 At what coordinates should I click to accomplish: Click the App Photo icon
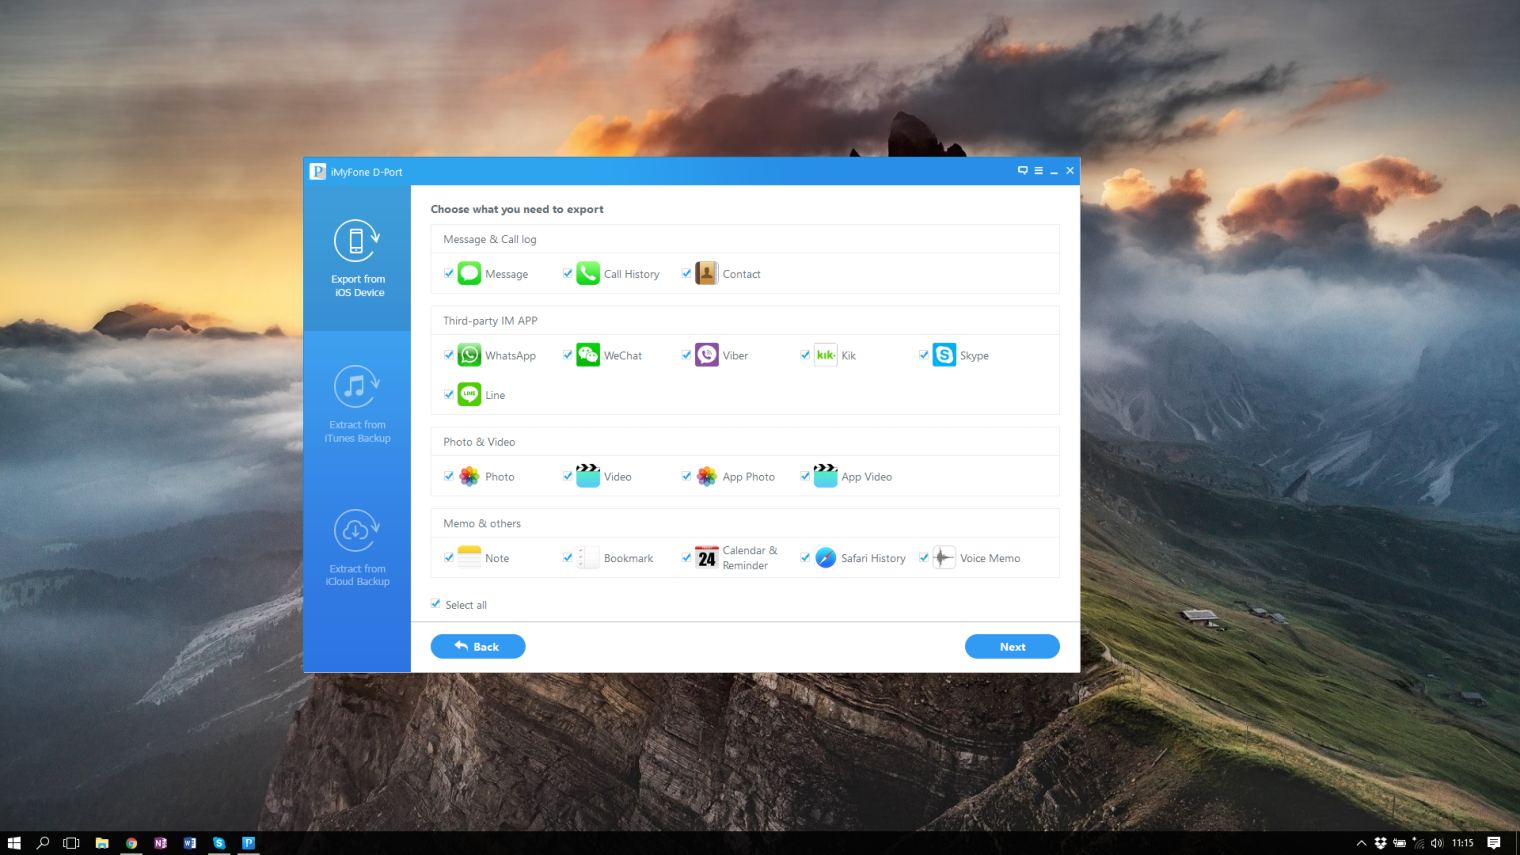pyautogui.click(x=707, y=476)
